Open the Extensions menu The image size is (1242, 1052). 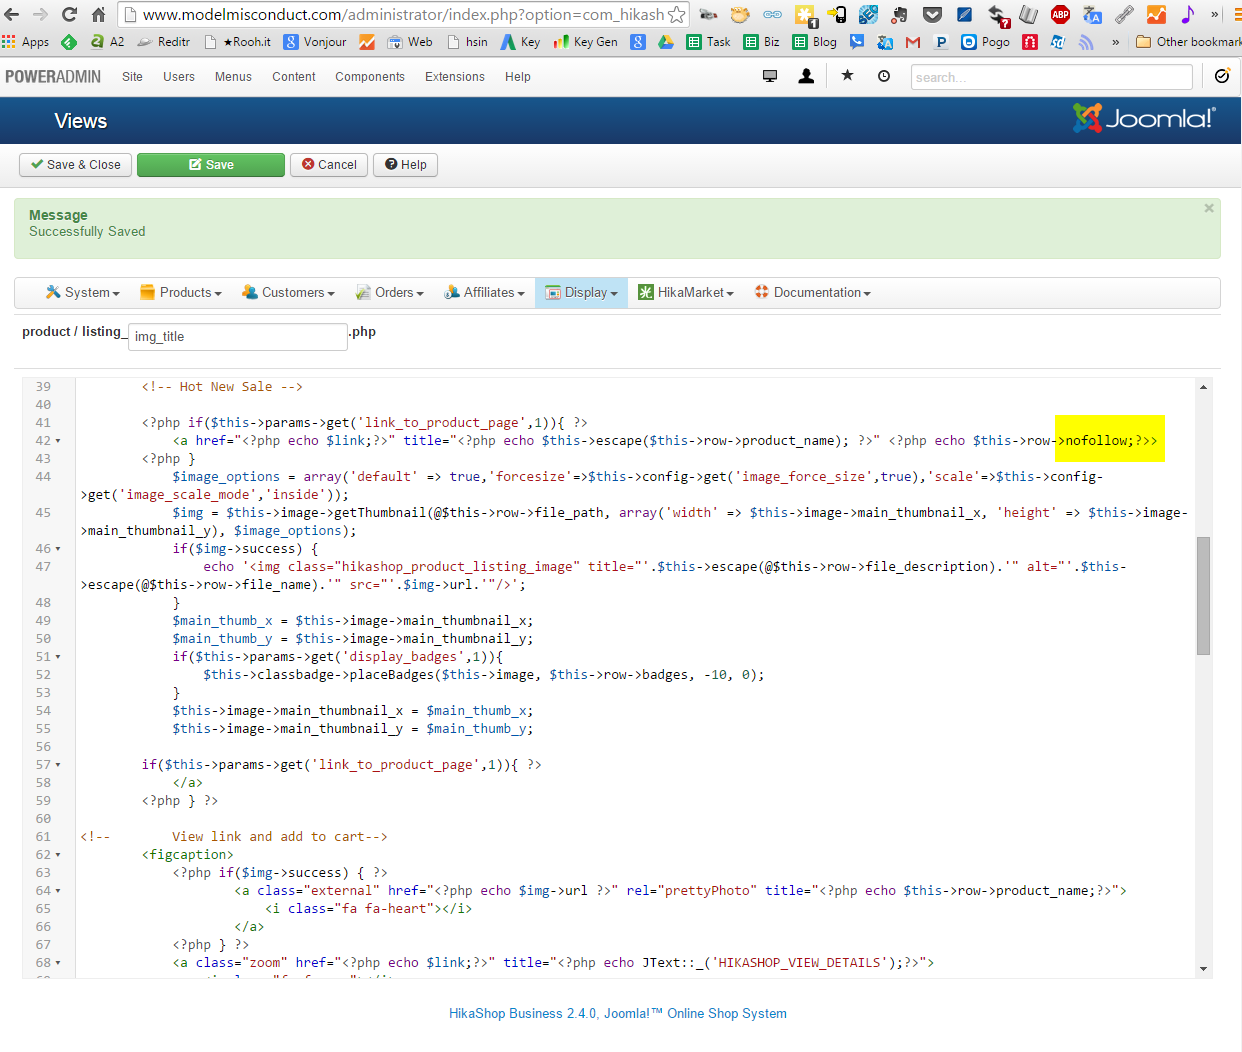click(x=454, y=77)
